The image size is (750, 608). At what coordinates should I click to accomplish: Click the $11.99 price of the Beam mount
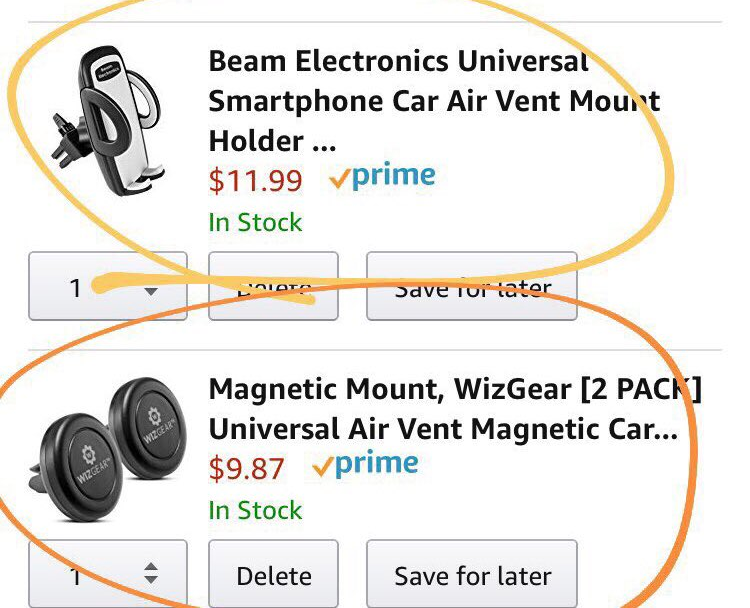[255, 181]
